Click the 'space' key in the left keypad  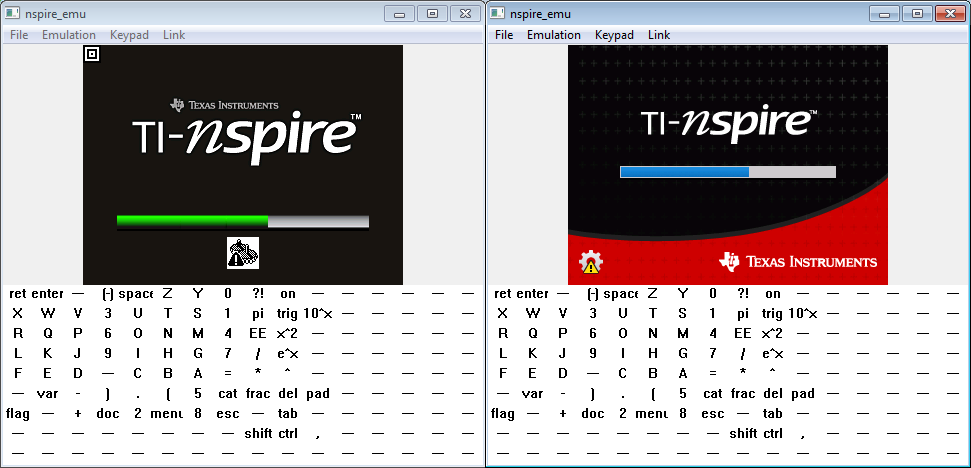(x=136, y=294)
